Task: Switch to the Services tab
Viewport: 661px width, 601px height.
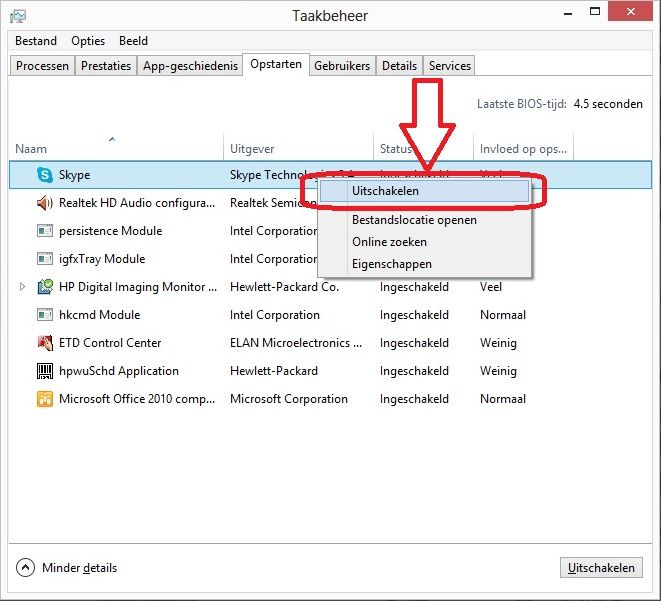Action: click(450, 66)
